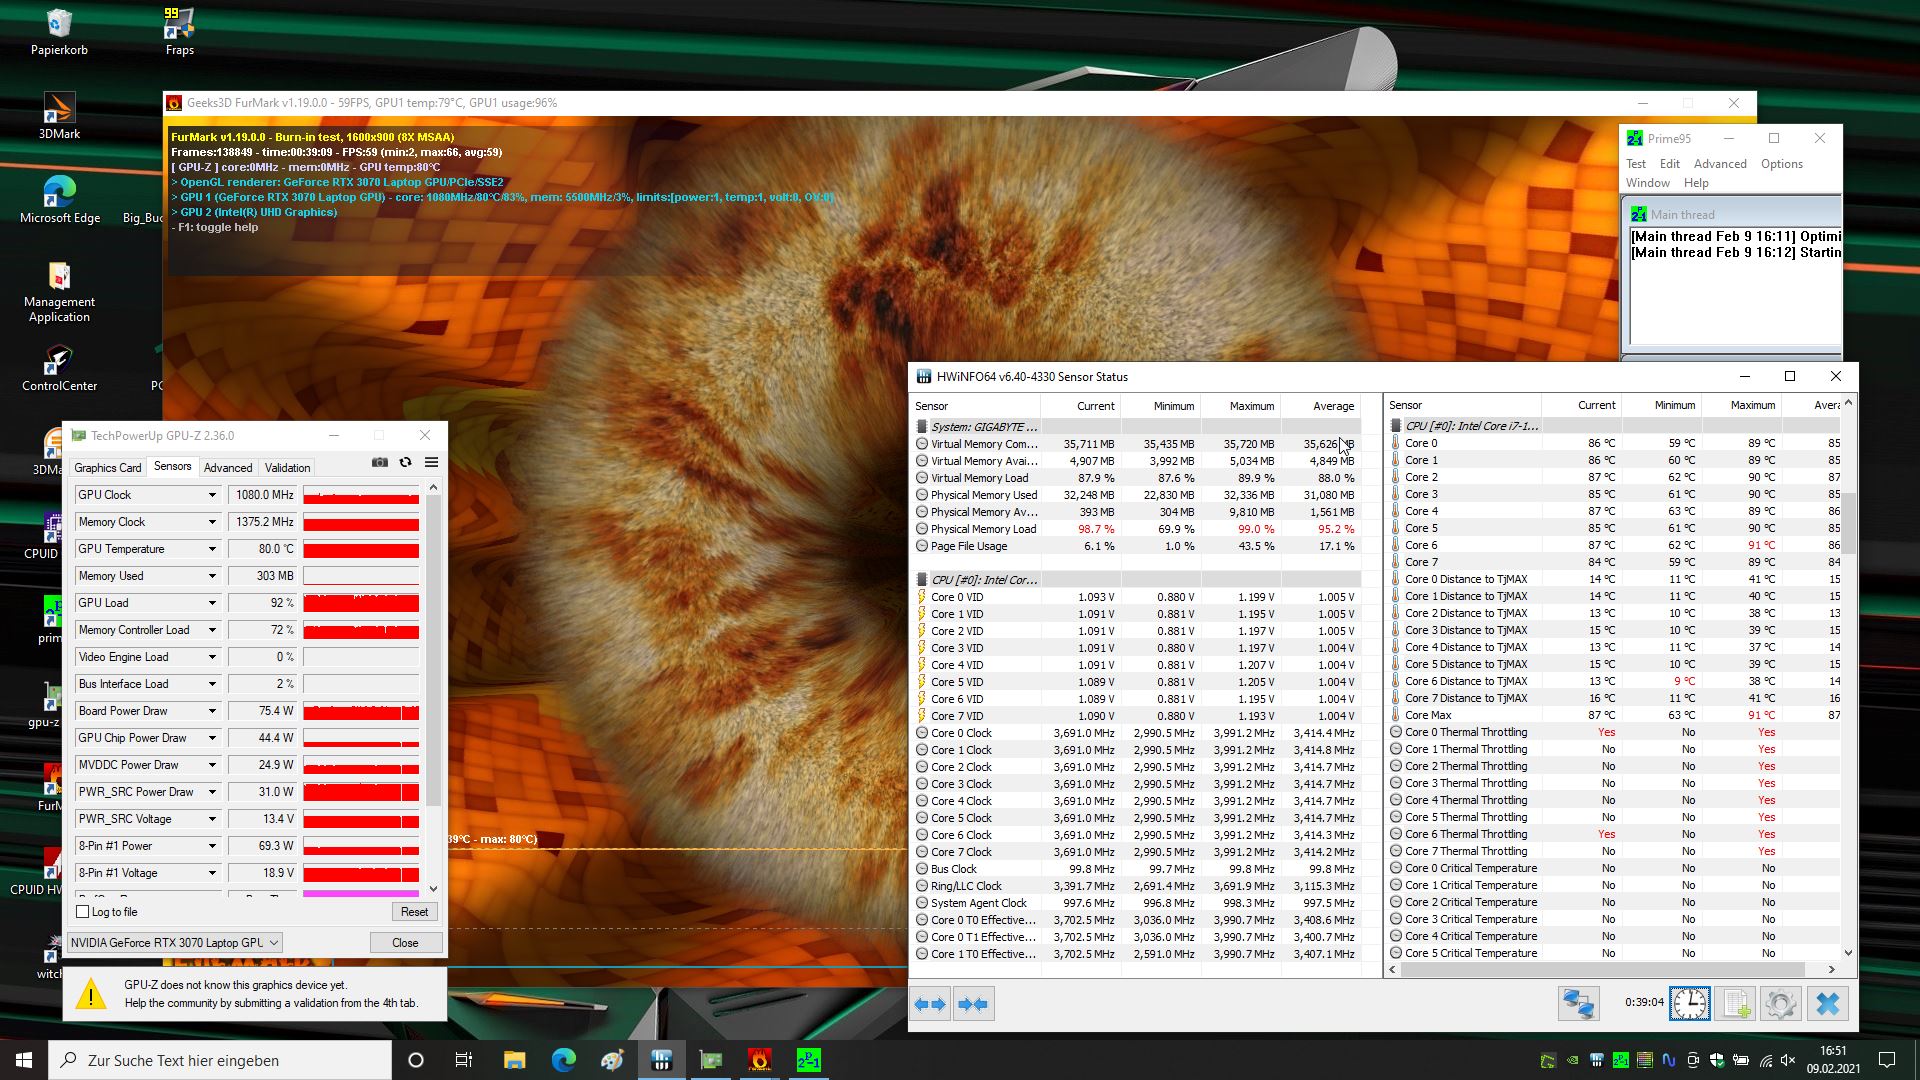Image resolution: width=1920 pixels, height=1080 pixels.
Task: Open the Board Power Draw dropdown arrow
Action: click(212, 711)
